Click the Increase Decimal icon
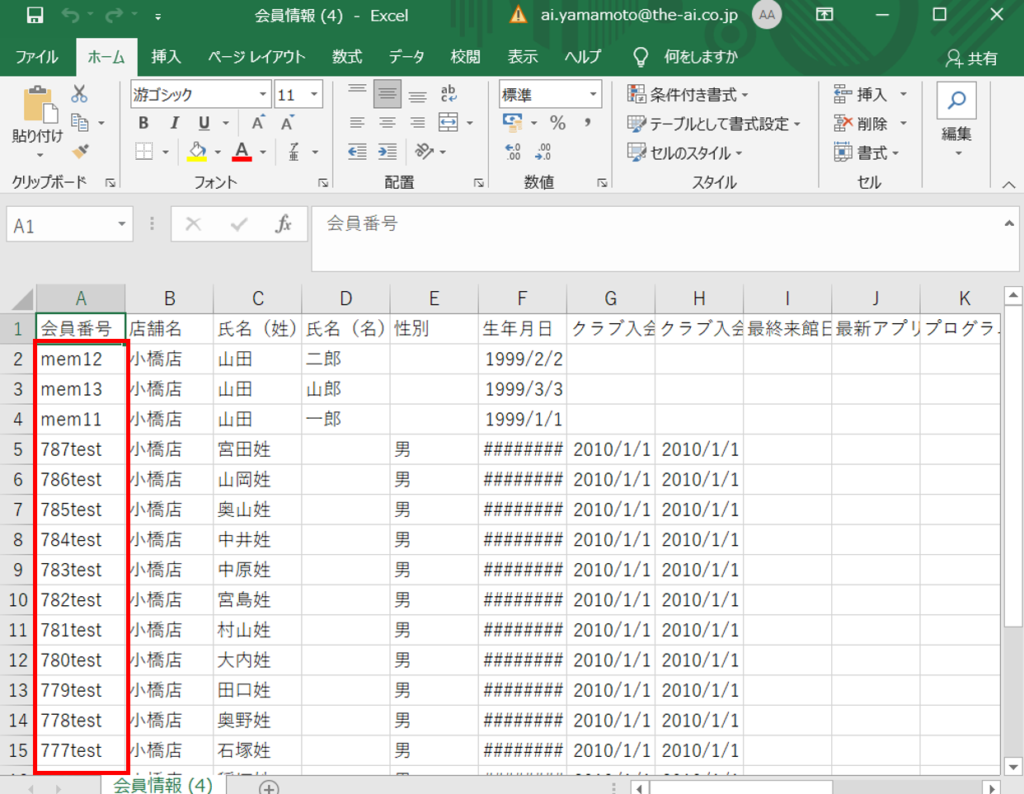The width and height of the screenshot is (1024, 794). (514, 152)
